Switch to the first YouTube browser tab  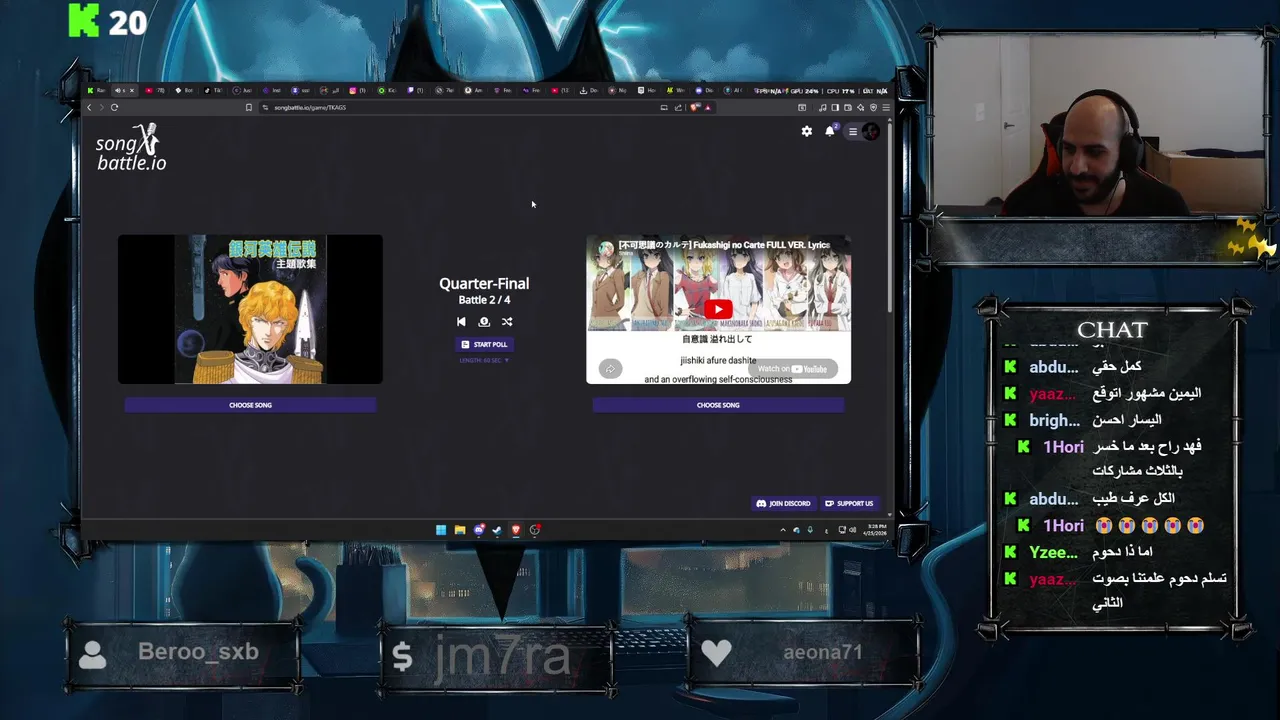tap(156, 91)
